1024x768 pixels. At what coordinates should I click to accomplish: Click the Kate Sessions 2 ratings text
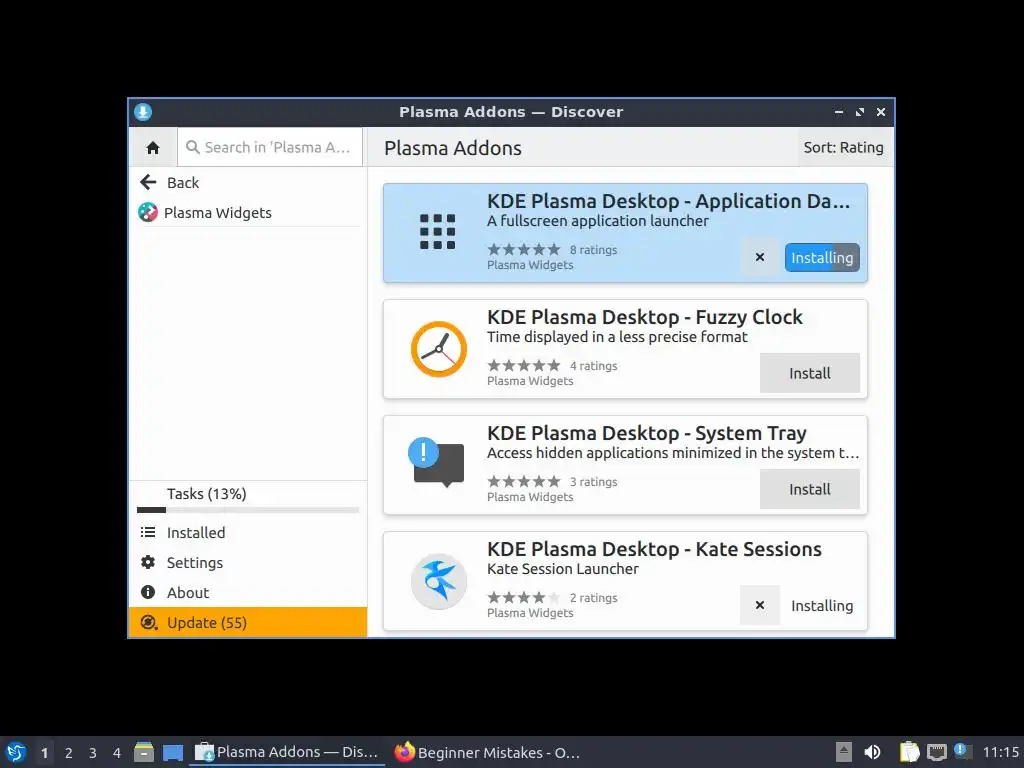[x=593, y=598]
